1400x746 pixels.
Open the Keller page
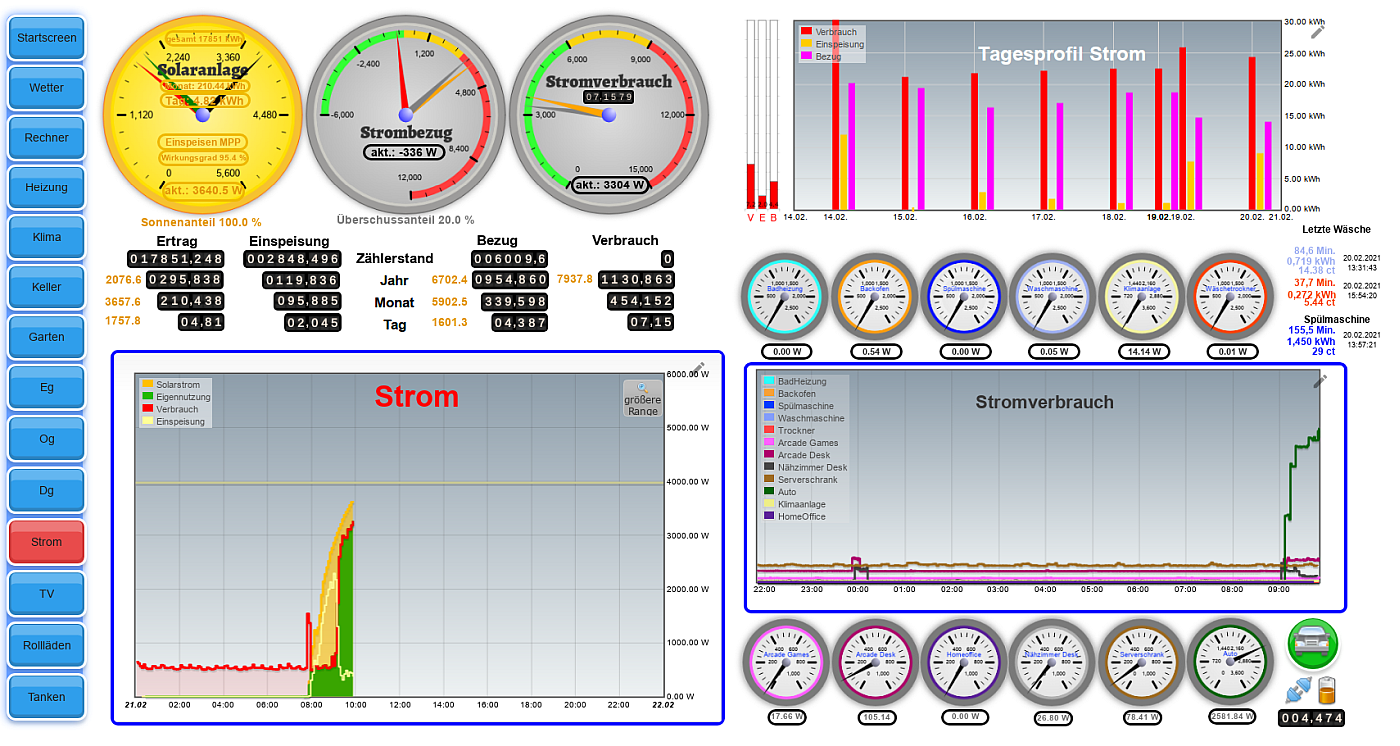pos(47,287)
